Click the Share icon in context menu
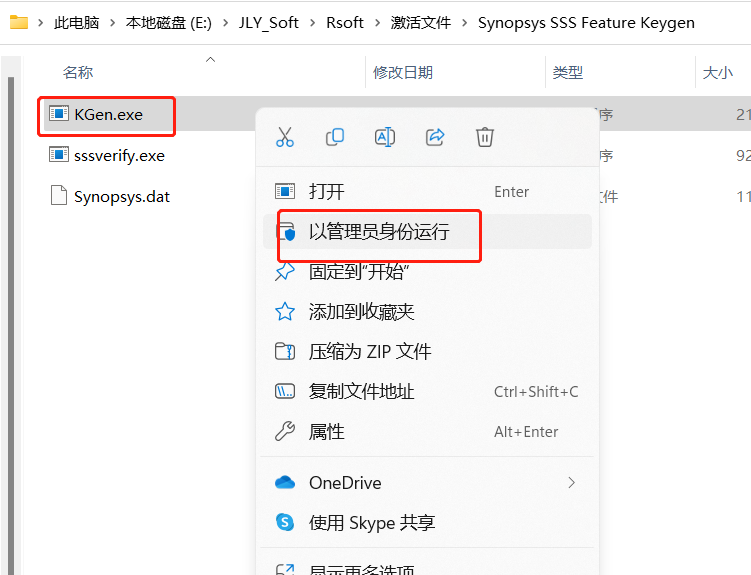Image resolution: width=751 pixels, height=575 pixels. pyautogui.click(x=435, y=137)
